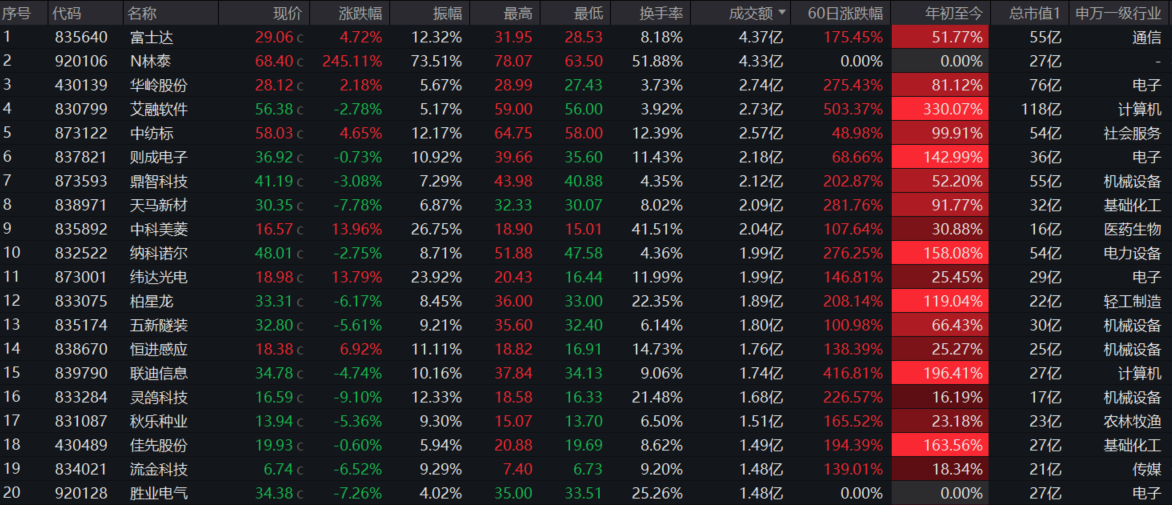Select stock name 流金科技
Image resolution: width=1172 pixels, height=505 pixels.
click(158, 469)
